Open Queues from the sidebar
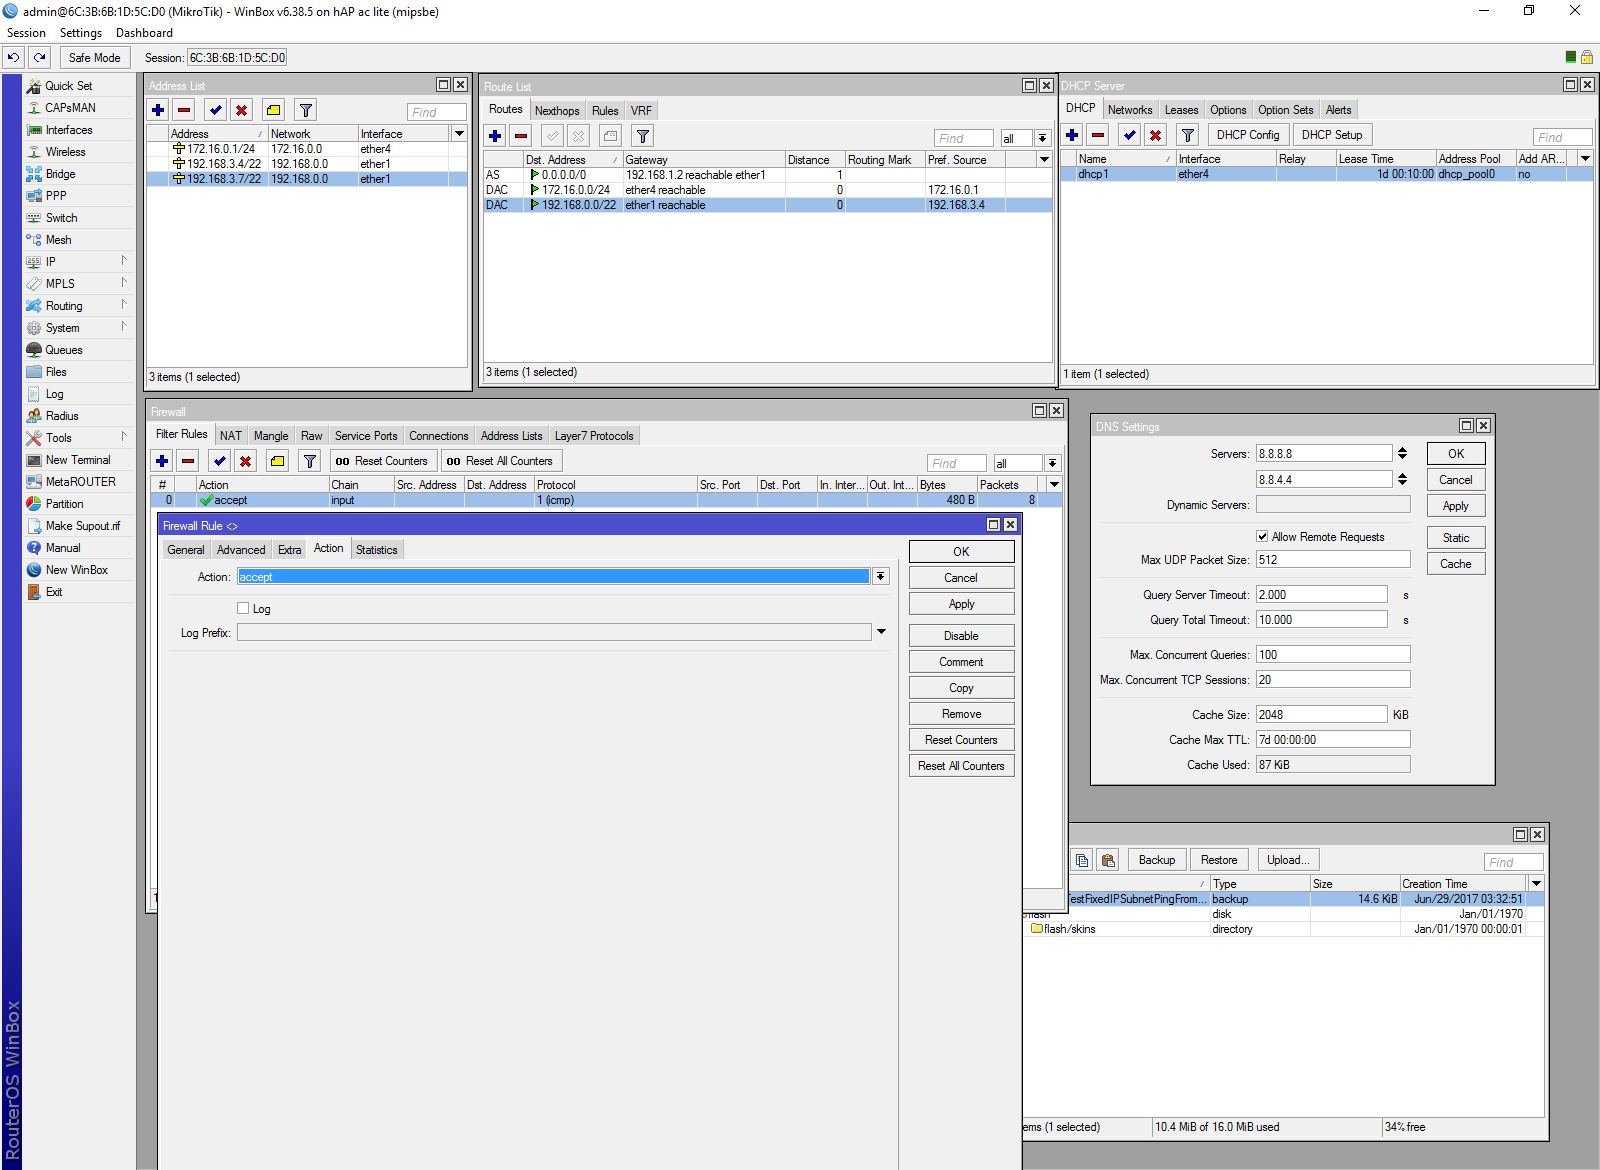 [63, 350]
